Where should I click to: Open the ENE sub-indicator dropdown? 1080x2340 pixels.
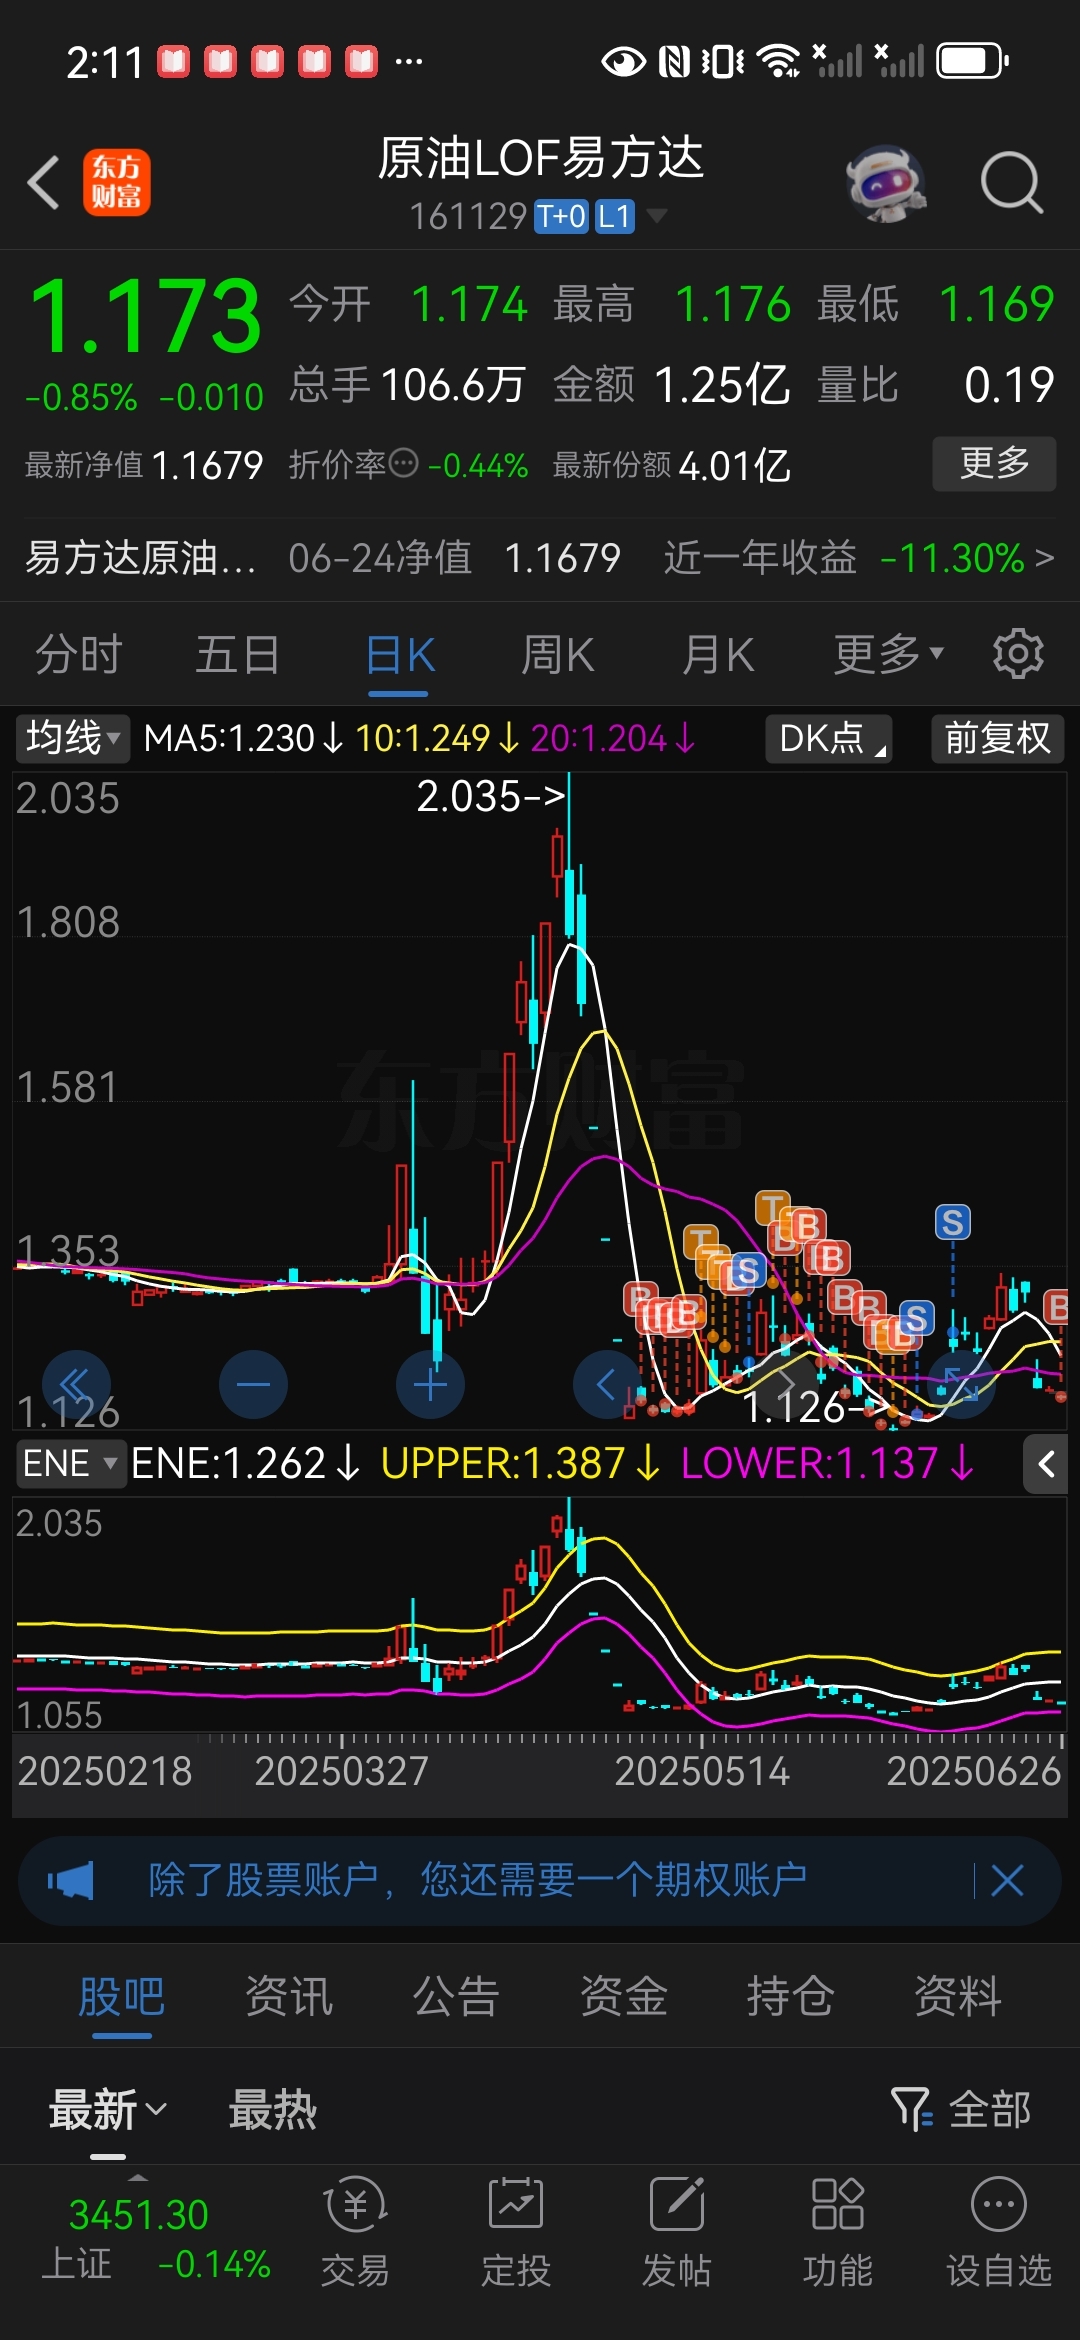[x=70, y=1463]
